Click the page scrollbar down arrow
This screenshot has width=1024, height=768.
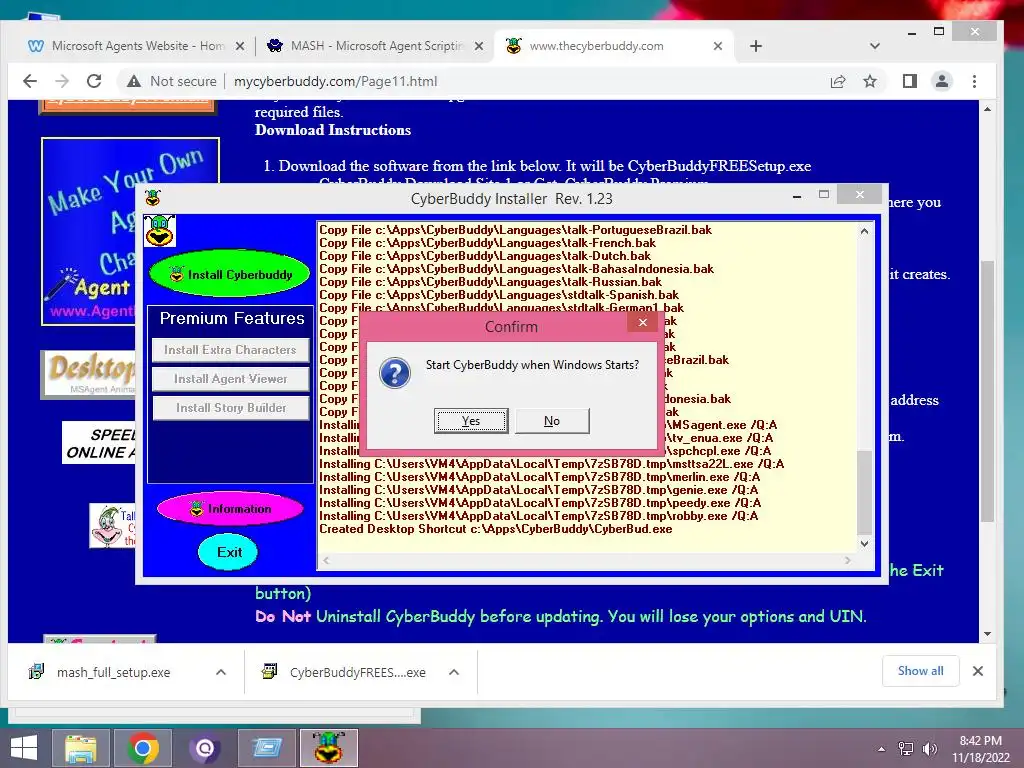click(x=987, y=634)
